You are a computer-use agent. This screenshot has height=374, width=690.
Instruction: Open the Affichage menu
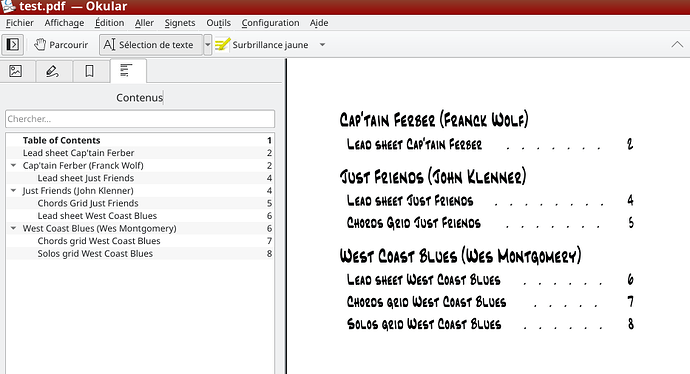[64, 23]
